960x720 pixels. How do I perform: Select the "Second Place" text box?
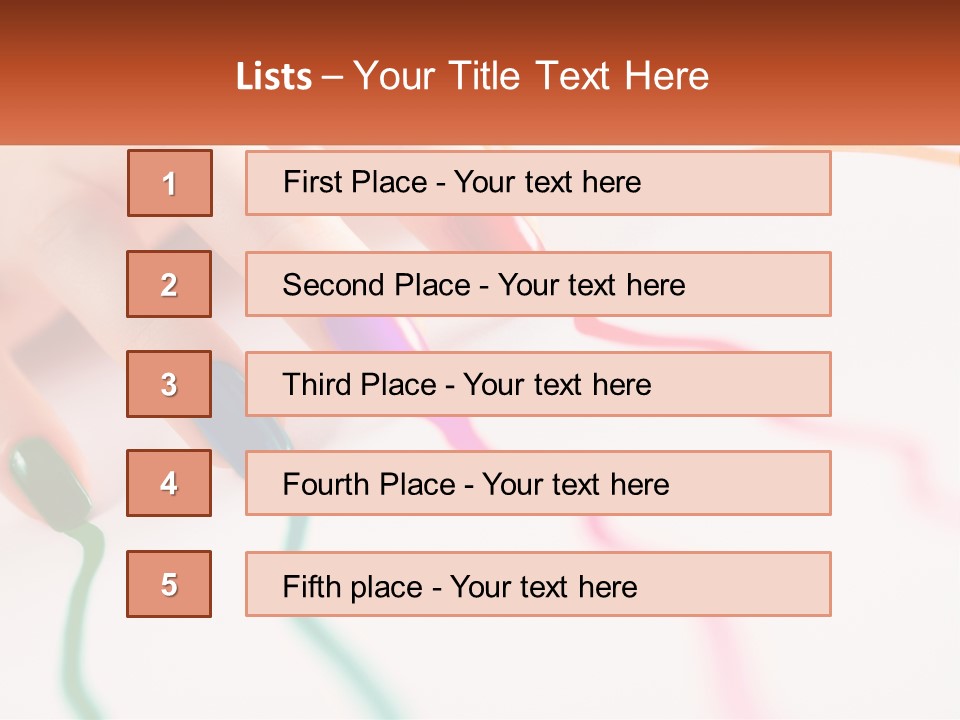(538, 284)
